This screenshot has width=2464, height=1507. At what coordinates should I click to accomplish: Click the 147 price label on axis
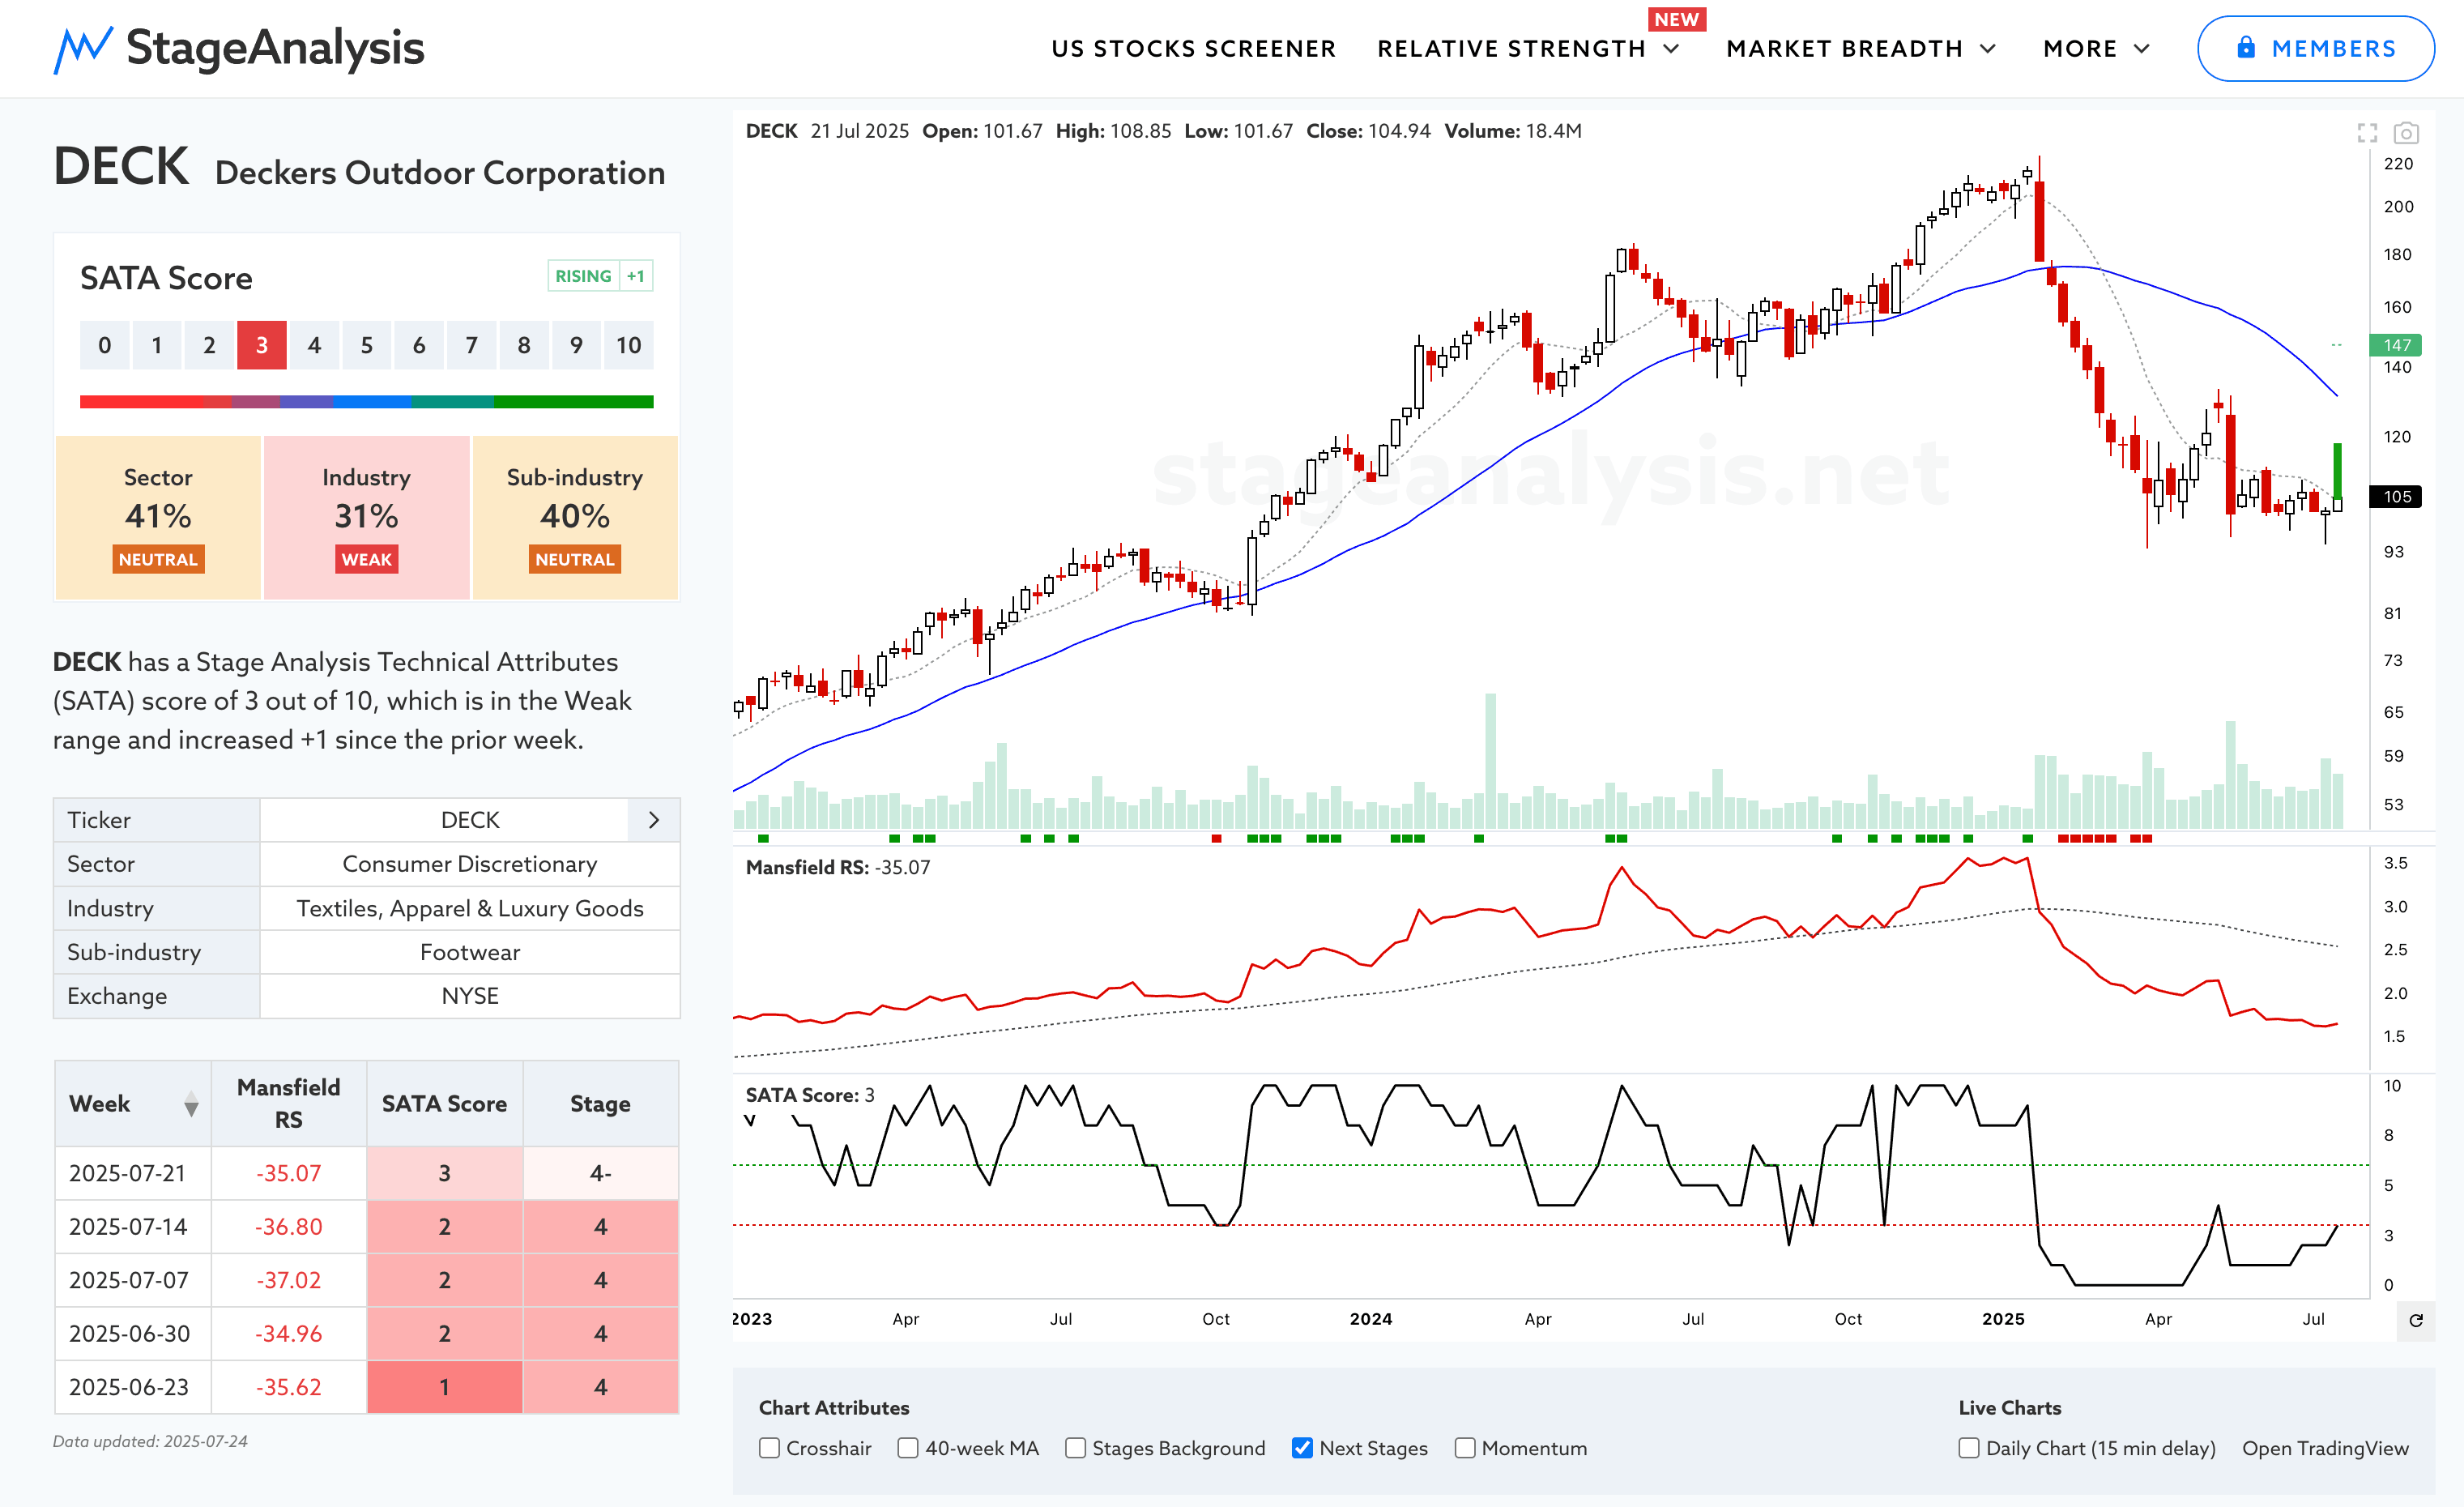[2396, 345]
